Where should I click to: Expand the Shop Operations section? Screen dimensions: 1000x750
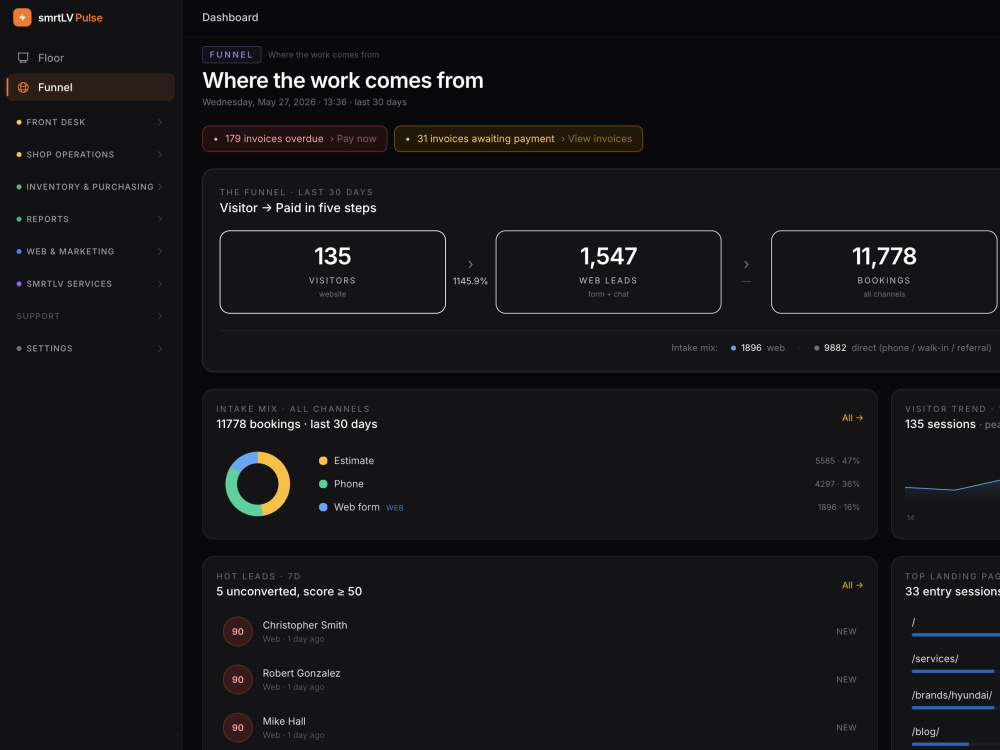[90, 154]
